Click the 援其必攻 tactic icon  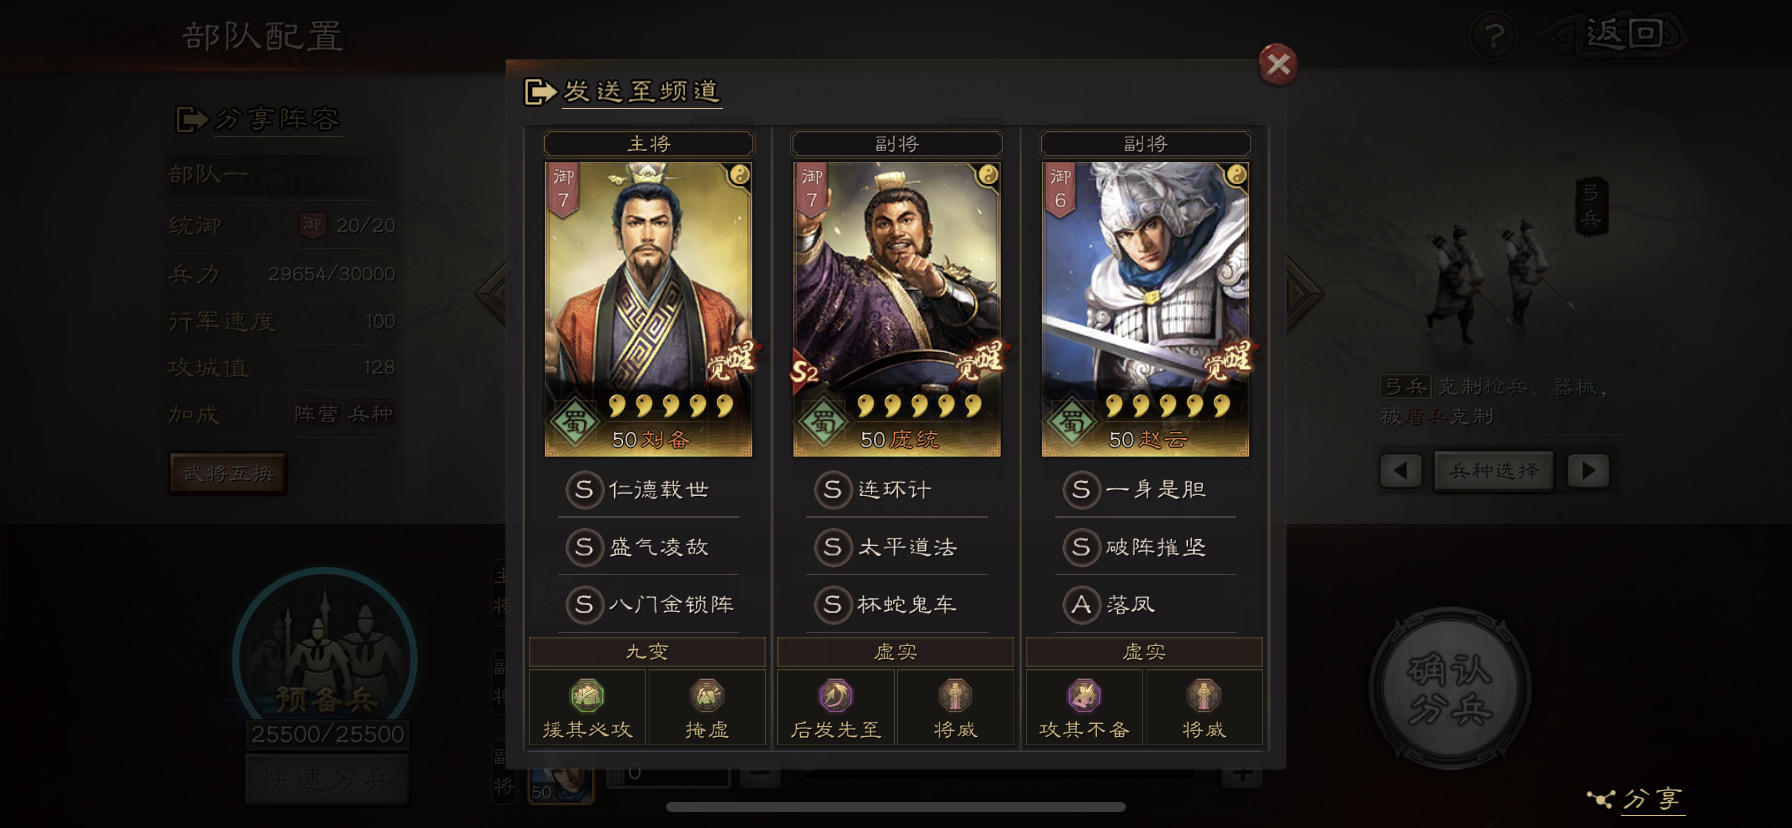coord(587,695)
